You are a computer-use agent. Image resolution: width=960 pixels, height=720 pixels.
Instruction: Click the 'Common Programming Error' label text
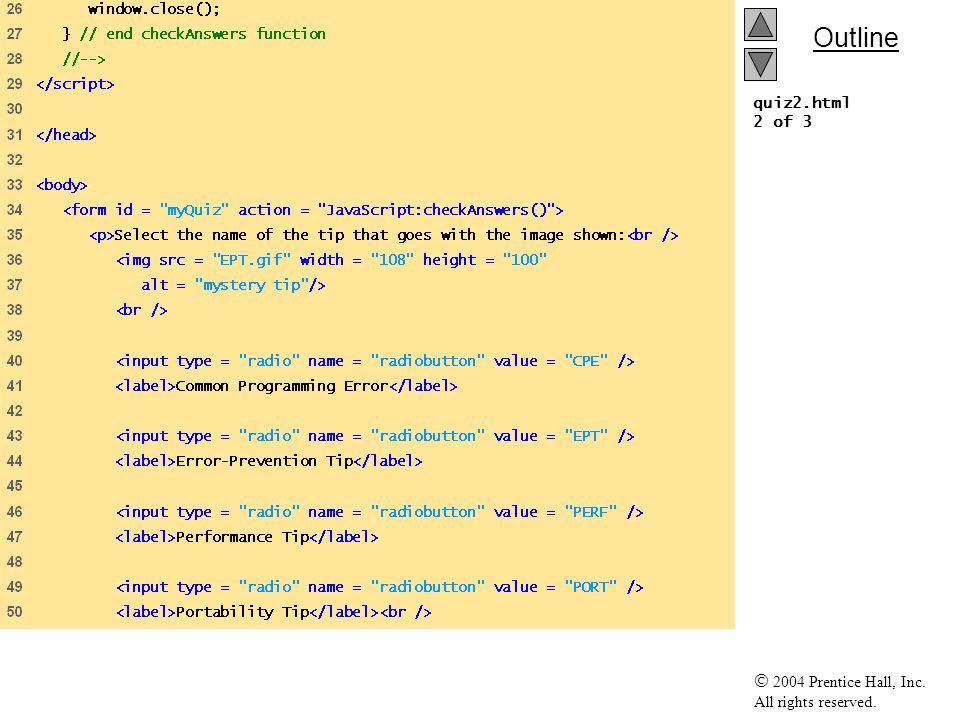pos(282,386)
